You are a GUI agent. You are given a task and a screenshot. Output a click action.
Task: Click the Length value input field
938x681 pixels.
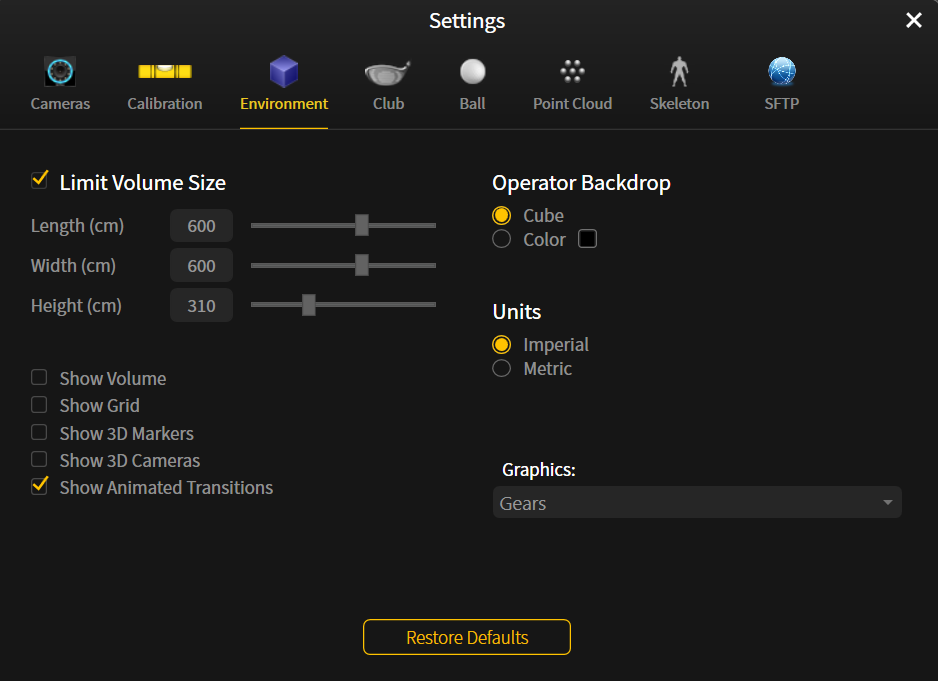pos(201,226)
